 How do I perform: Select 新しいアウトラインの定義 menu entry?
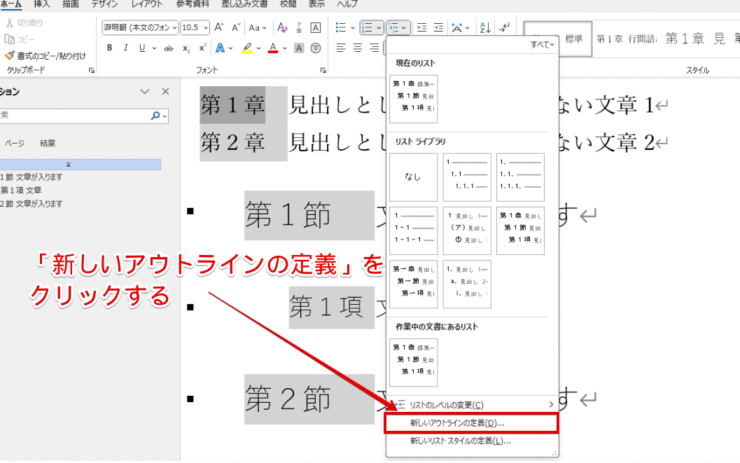coord(456,423)
